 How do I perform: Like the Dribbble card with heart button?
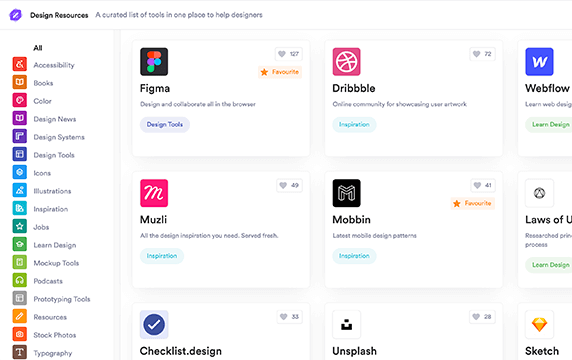click(x=482, y=54)
